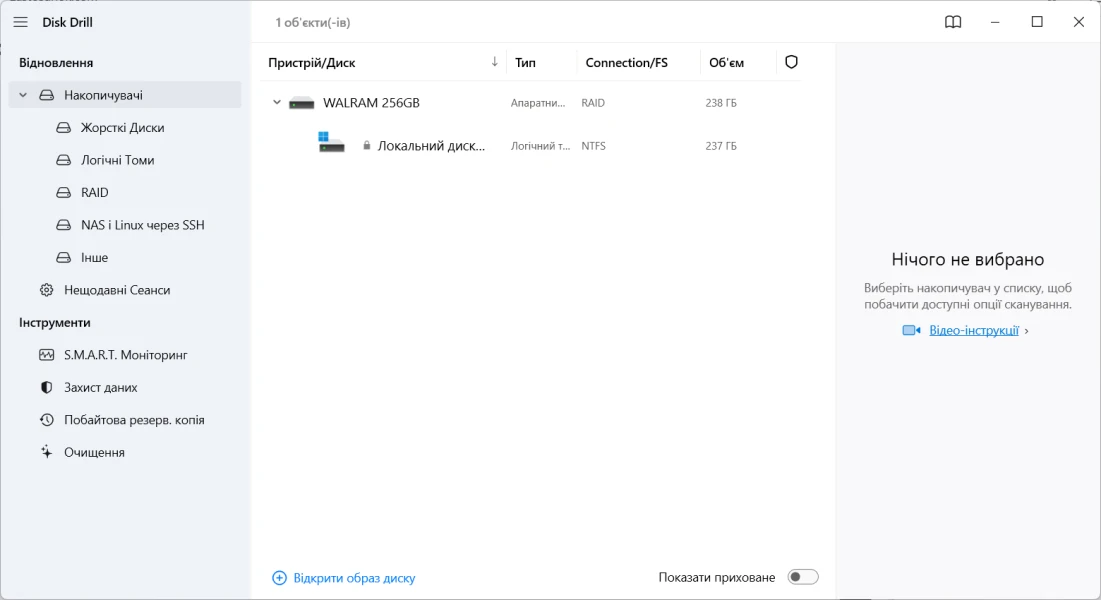
Task: Minimize the Disk Drill window
Action: (995, 22)
